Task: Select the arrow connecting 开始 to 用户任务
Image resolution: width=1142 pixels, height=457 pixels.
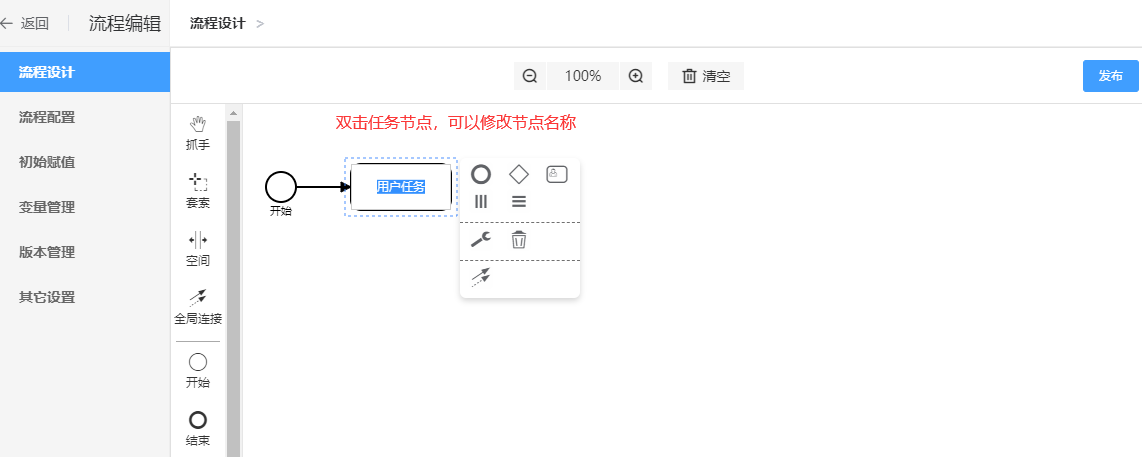Action: pos(323,187)
